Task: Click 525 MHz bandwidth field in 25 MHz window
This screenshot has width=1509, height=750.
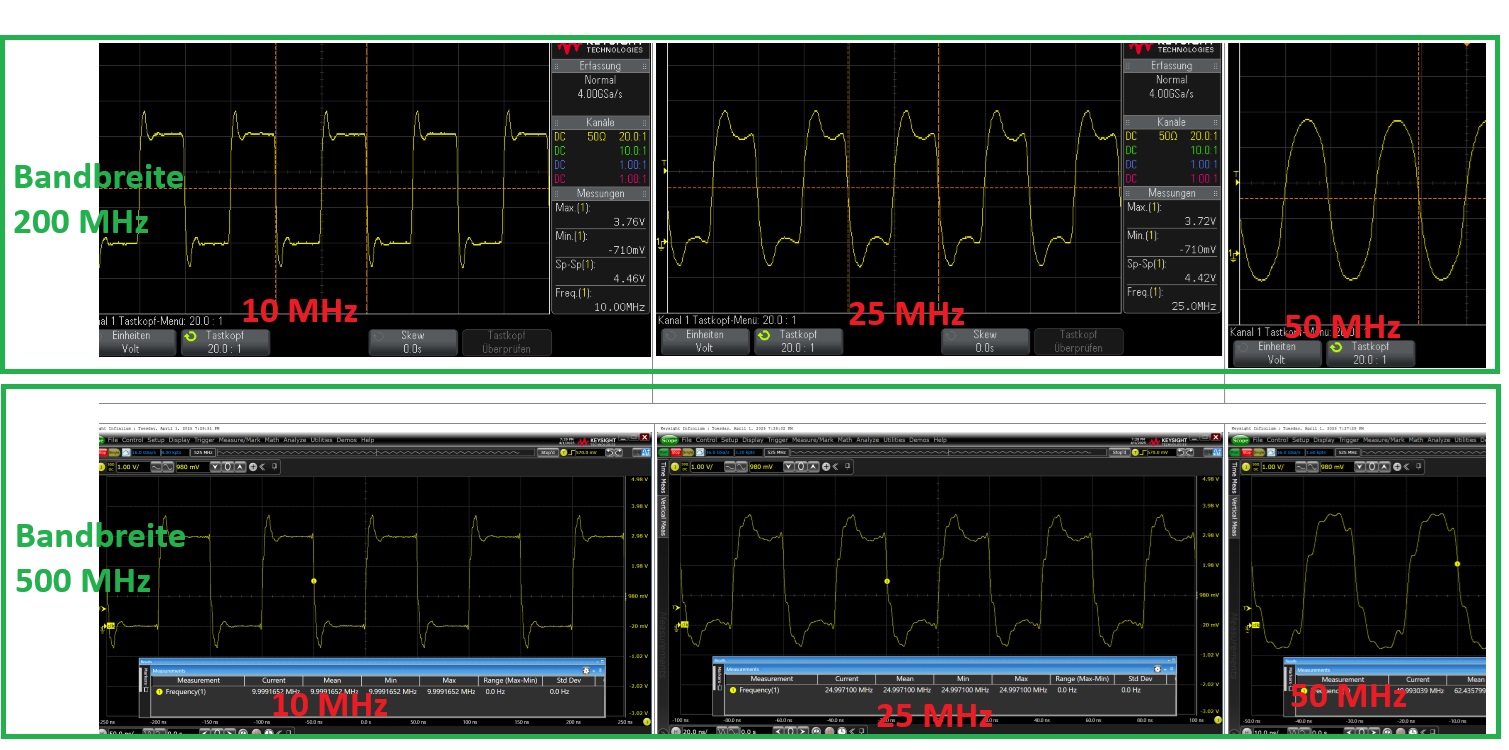Action: (777, 452)
